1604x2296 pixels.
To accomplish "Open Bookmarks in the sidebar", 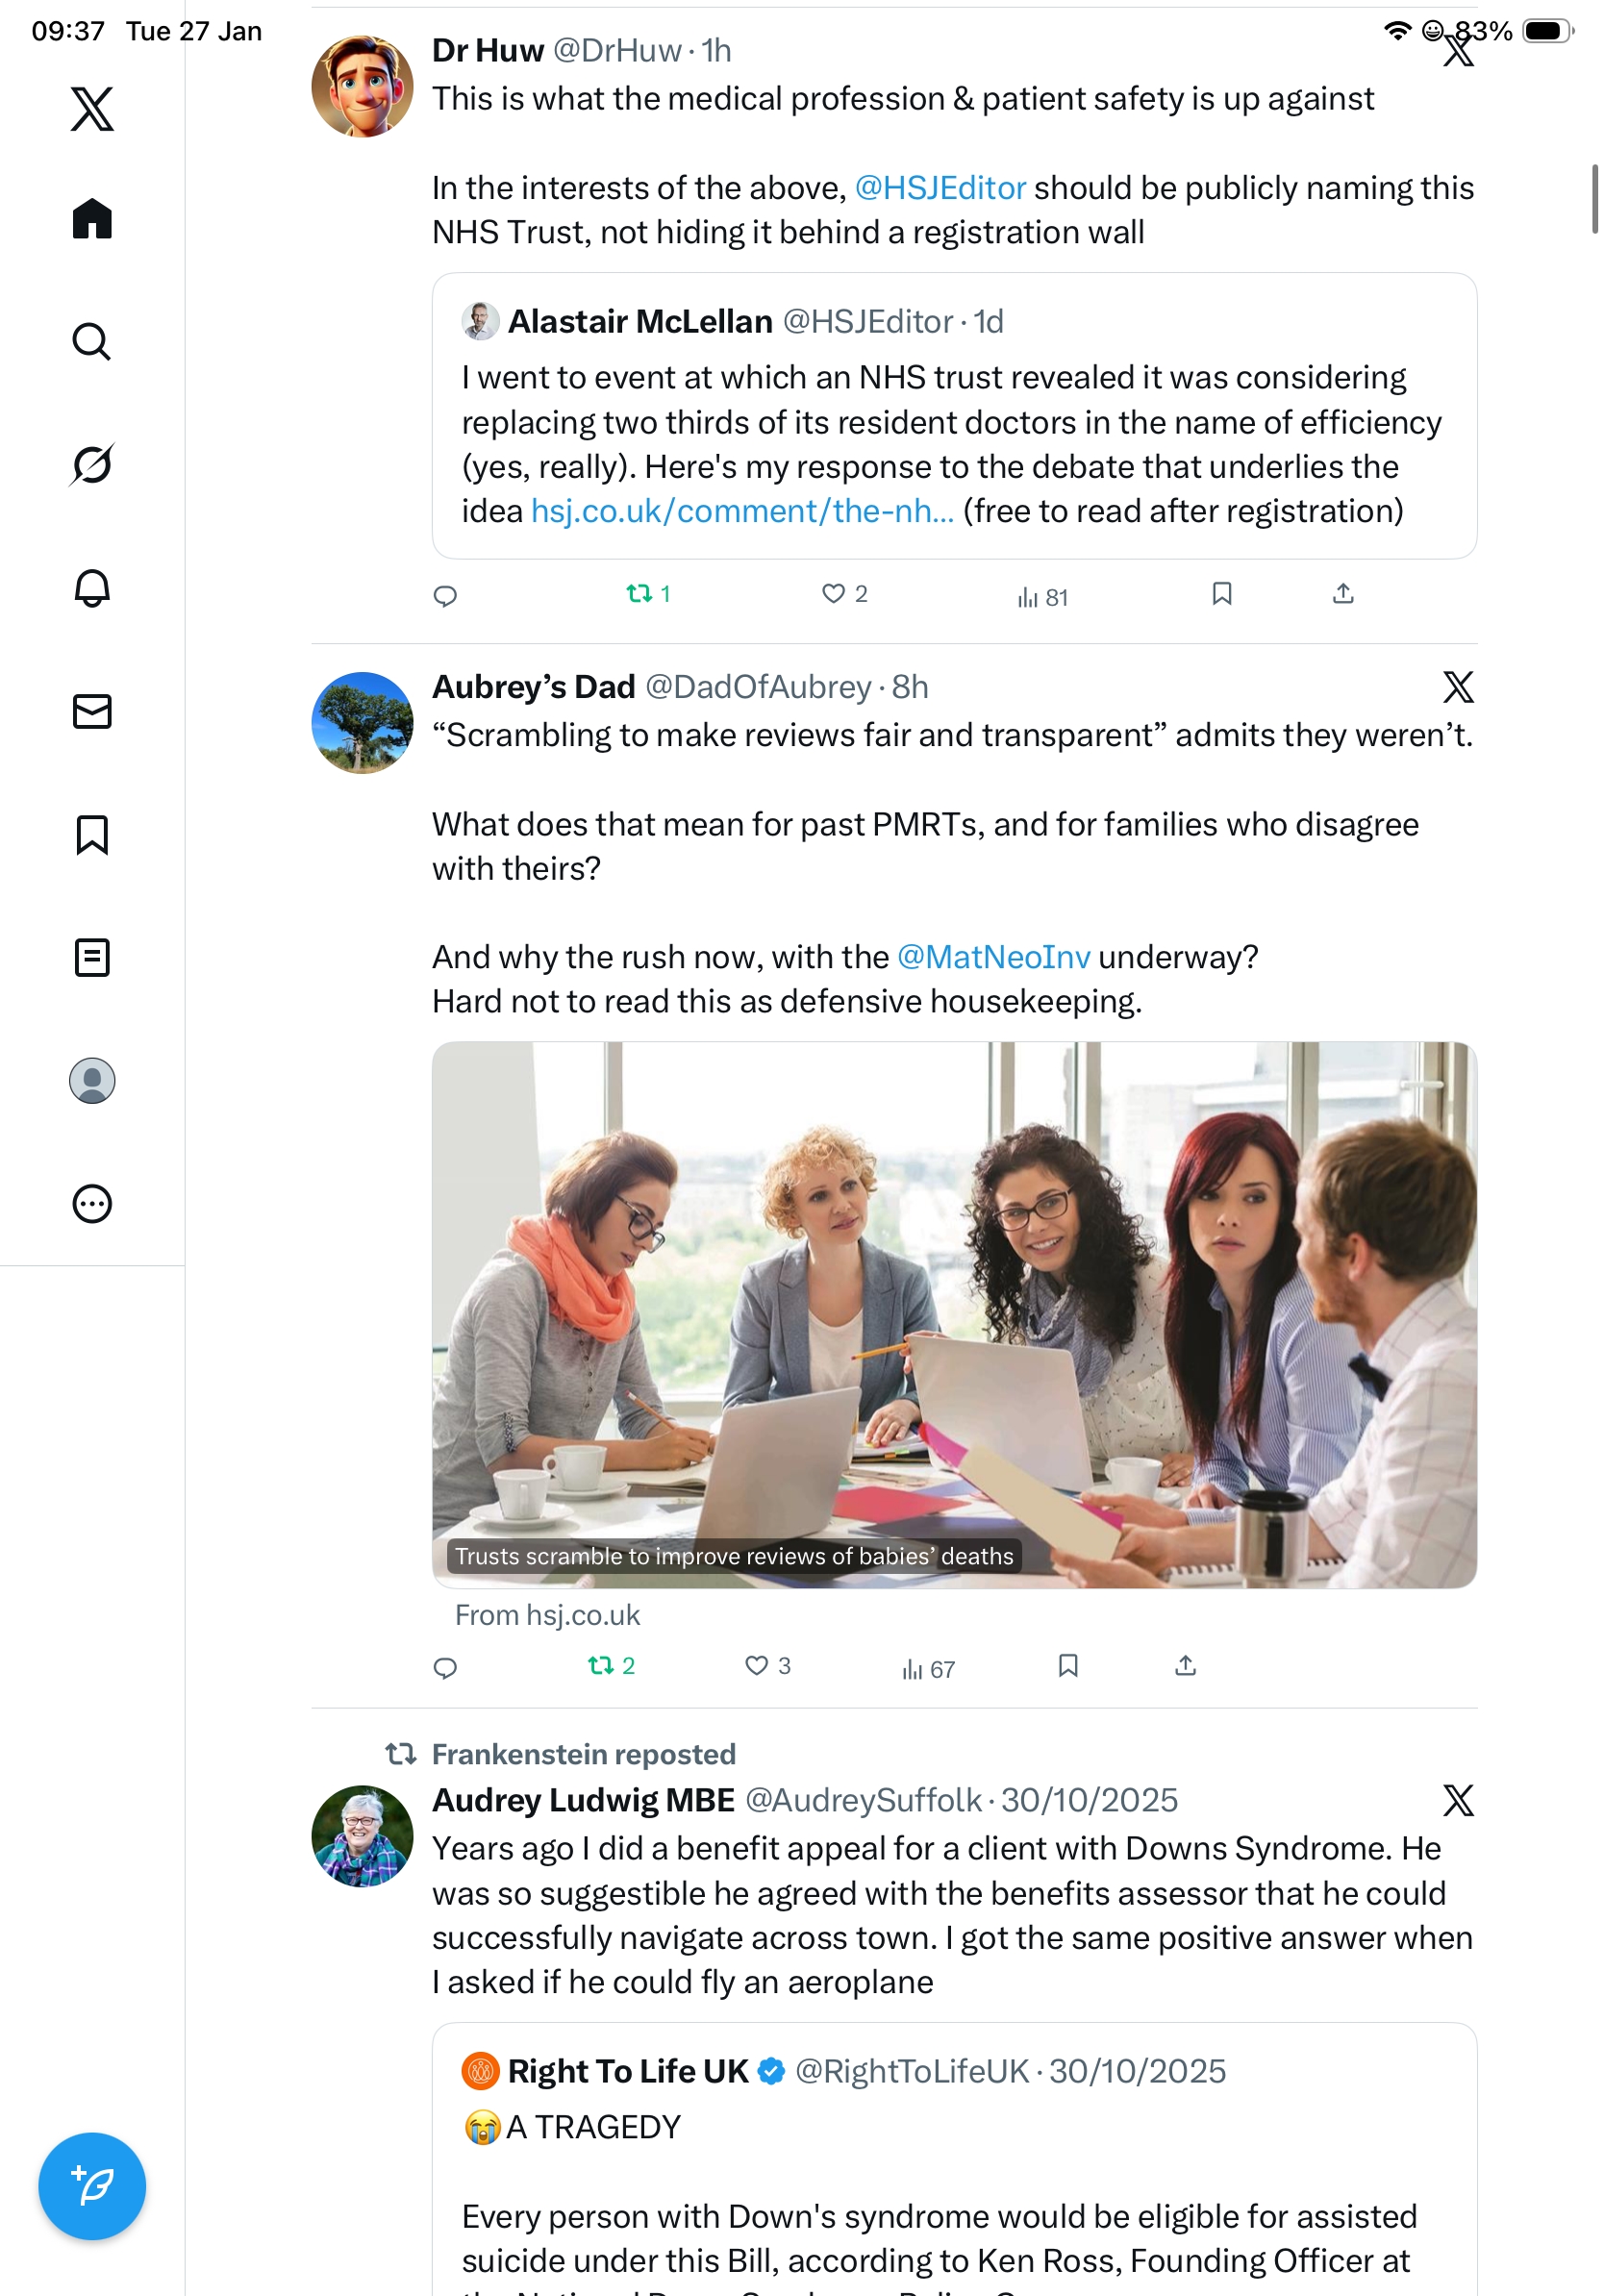I will coord(92,834).
